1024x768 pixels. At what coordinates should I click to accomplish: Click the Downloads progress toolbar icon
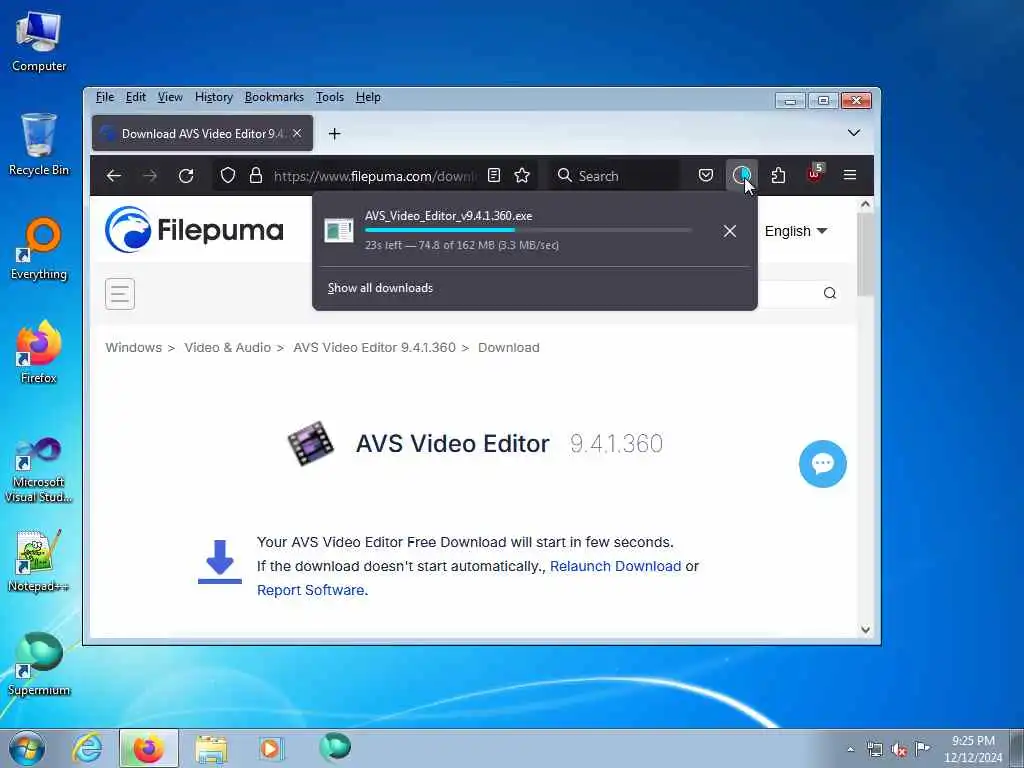click(x=741, y=175)
